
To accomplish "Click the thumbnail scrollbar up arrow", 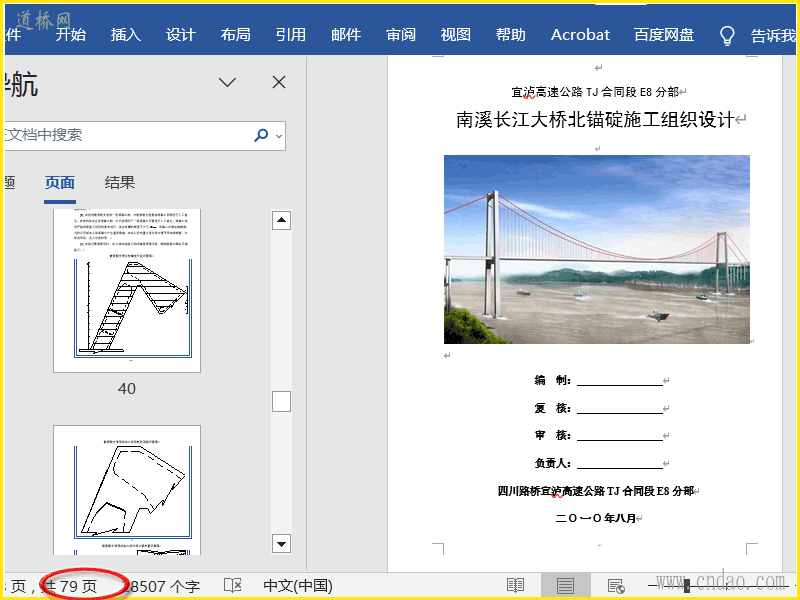I will [x=281, y=220].
